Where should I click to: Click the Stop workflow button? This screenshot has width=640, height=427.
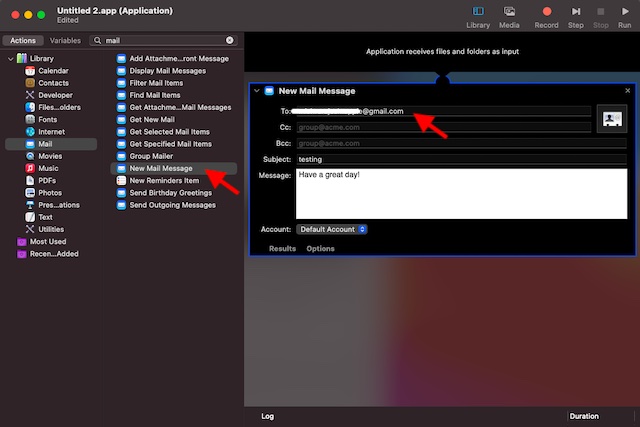tap(600, 17)
